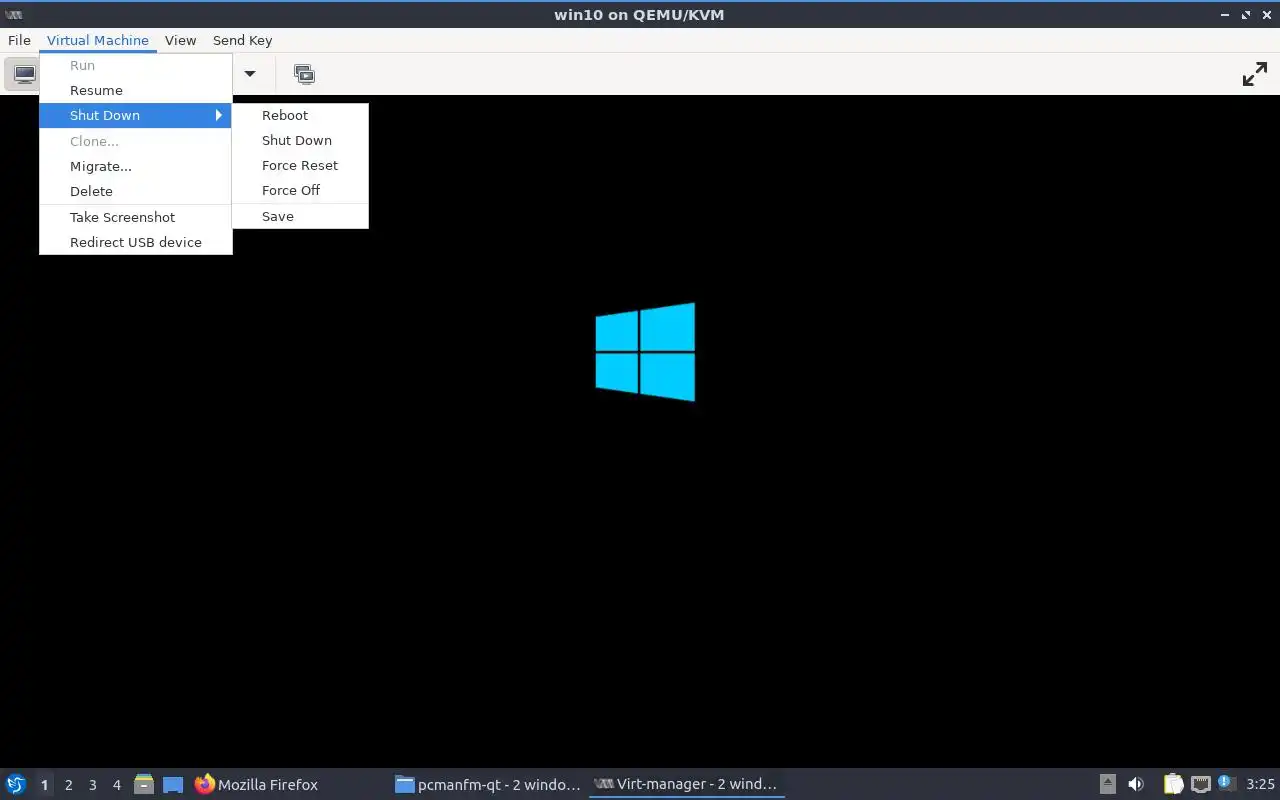Image resolution: width=1280 pixels, height=800 pixels.
Task: Minimize the win10 QEMU/KVM window
Action: 1225,15
